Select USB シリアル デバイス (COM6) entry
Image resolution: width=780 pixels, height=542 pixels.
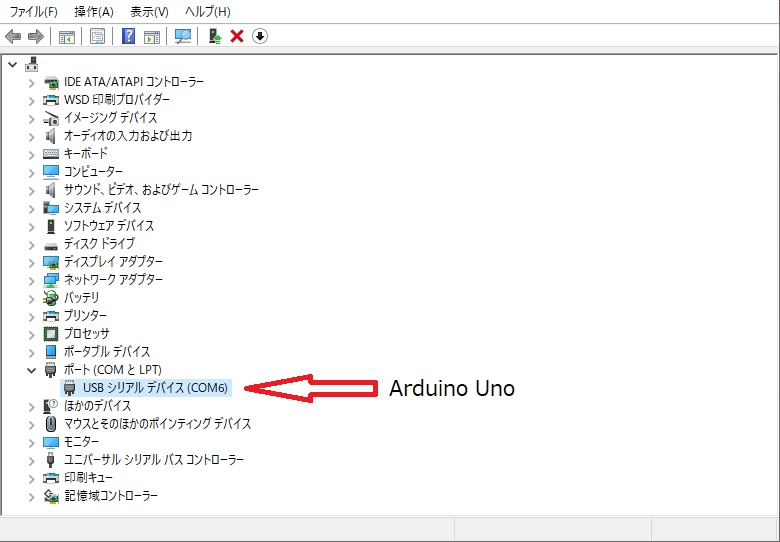coord(155,388)
